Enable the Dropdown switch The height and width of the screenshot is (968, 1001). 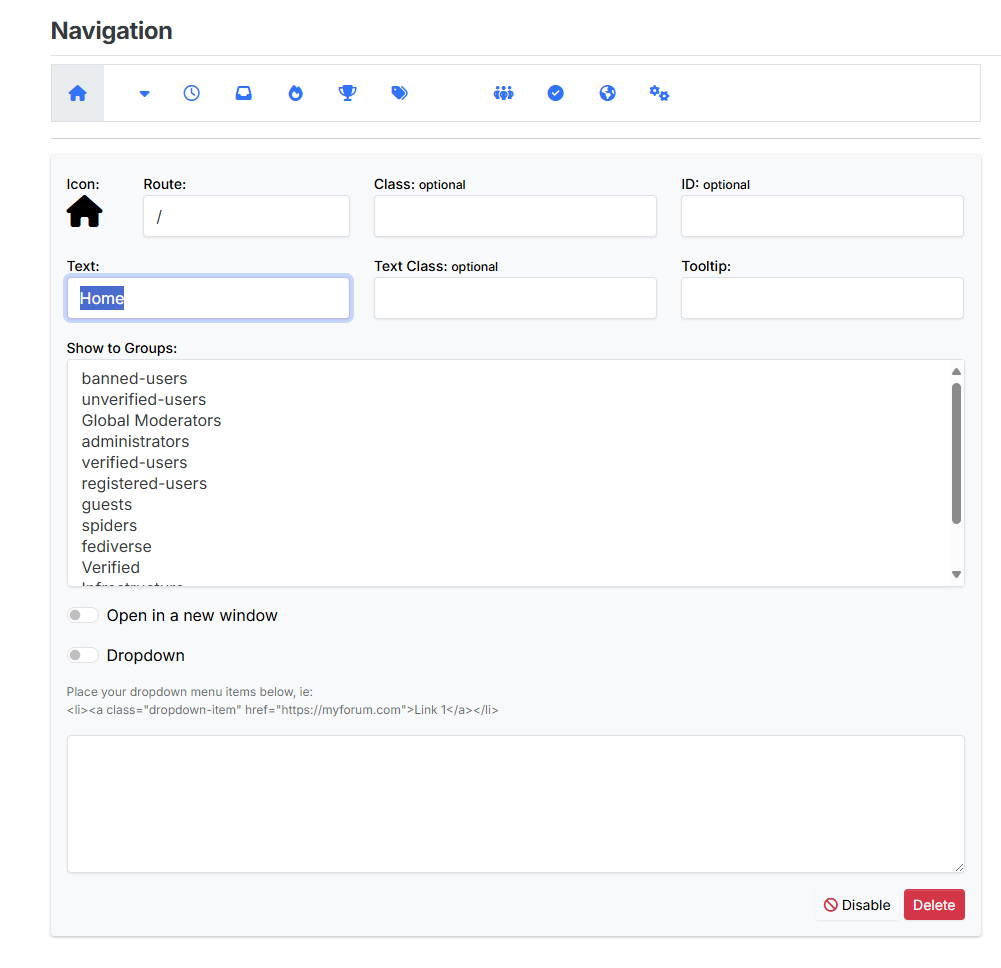[x=83, y=656]
